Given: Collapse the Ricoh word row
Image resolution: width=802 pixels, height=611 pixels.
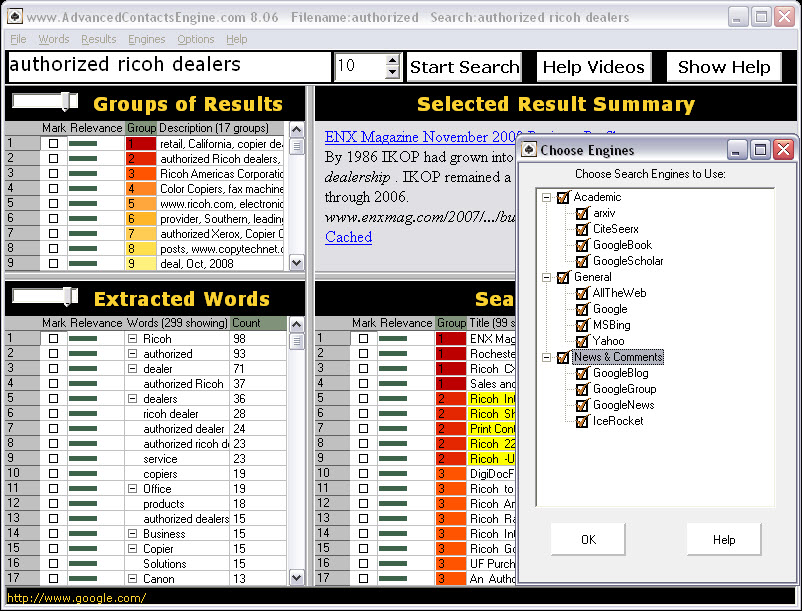Looking at the screenshot, I should (x=132, y=338).
